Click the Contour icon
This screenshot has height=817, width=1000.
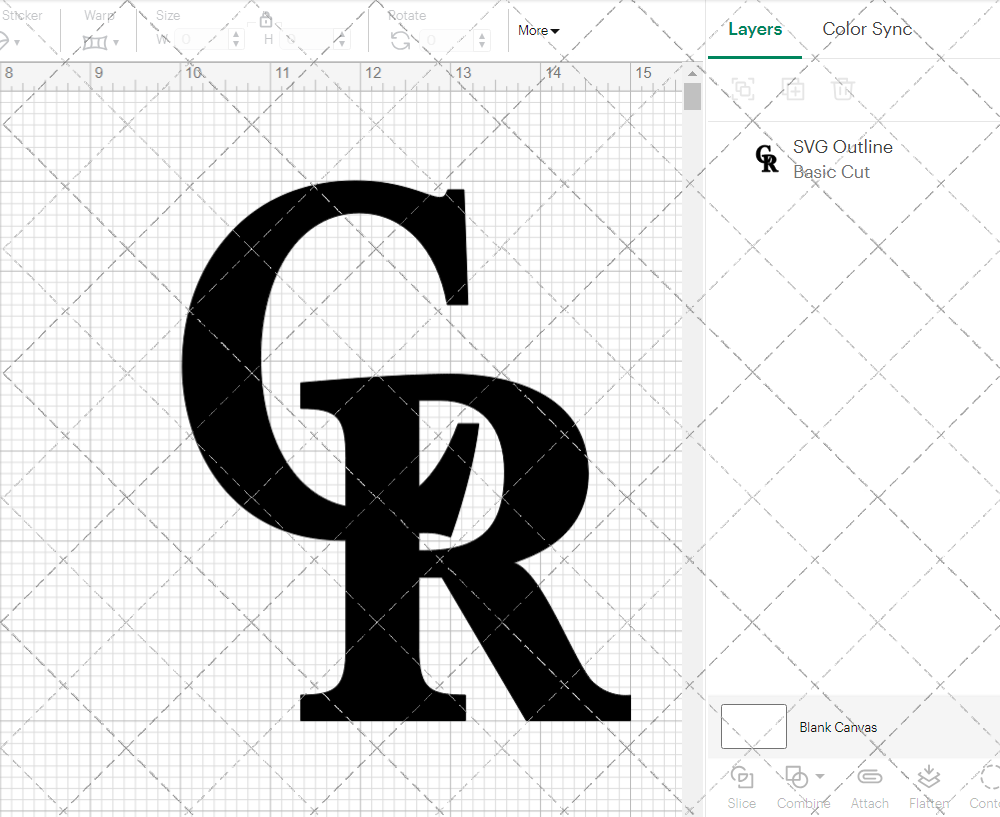(989, 777)
